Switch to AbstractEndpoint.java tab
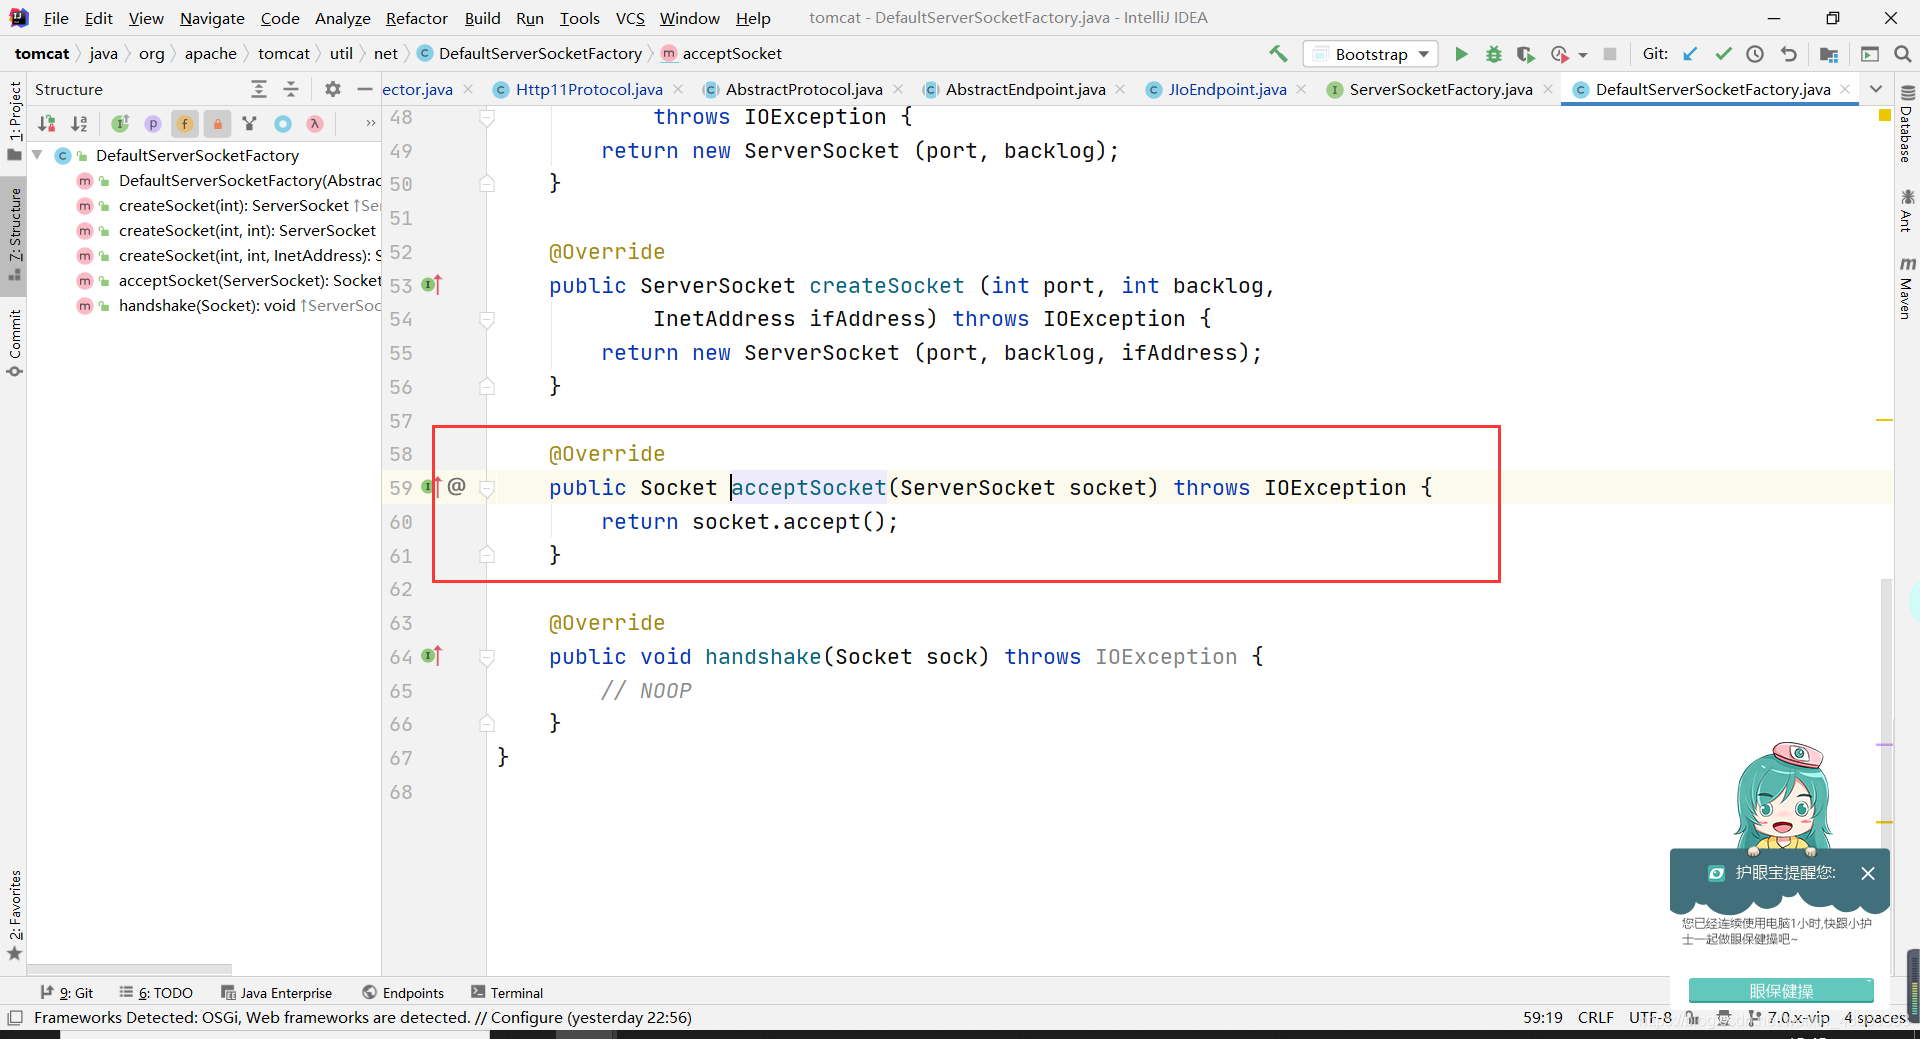 pyautogui.click(x=1025, y=89)
